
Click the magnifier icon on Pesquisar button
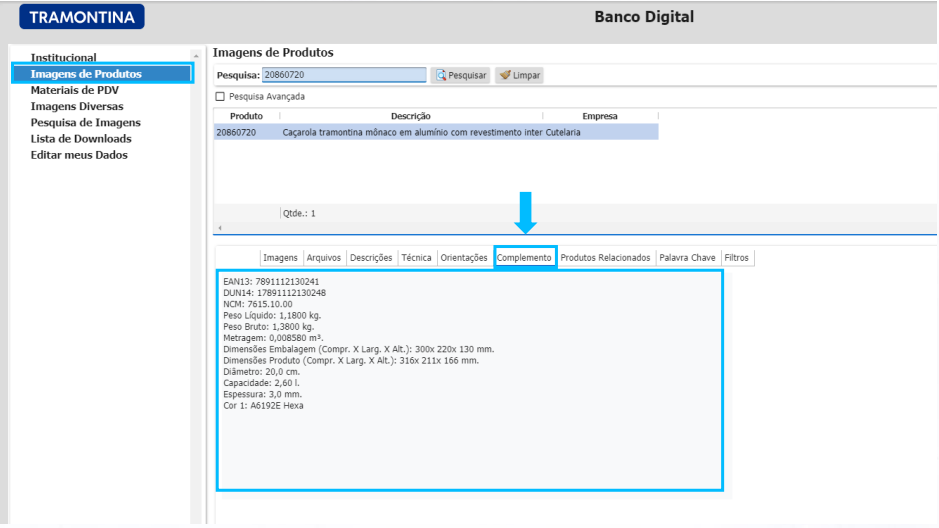441,75
